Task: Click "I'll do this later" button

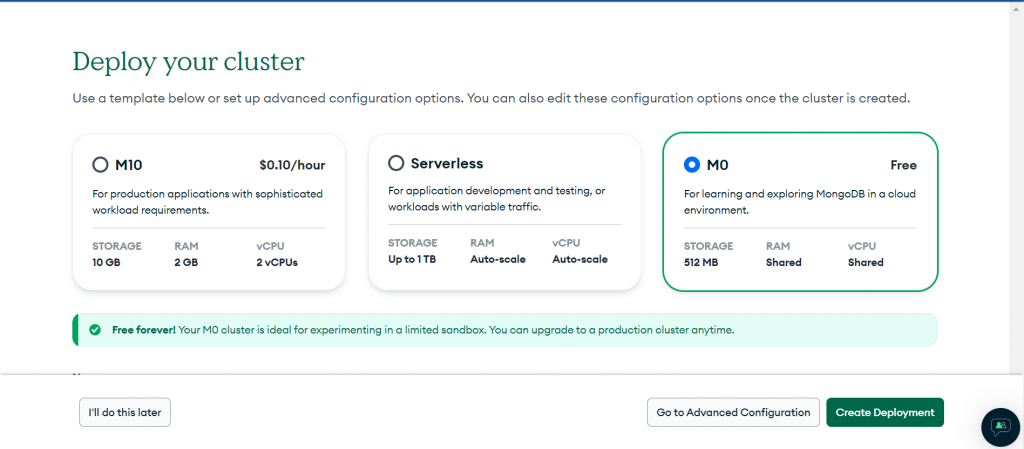Action: click(x=125, y=412)
